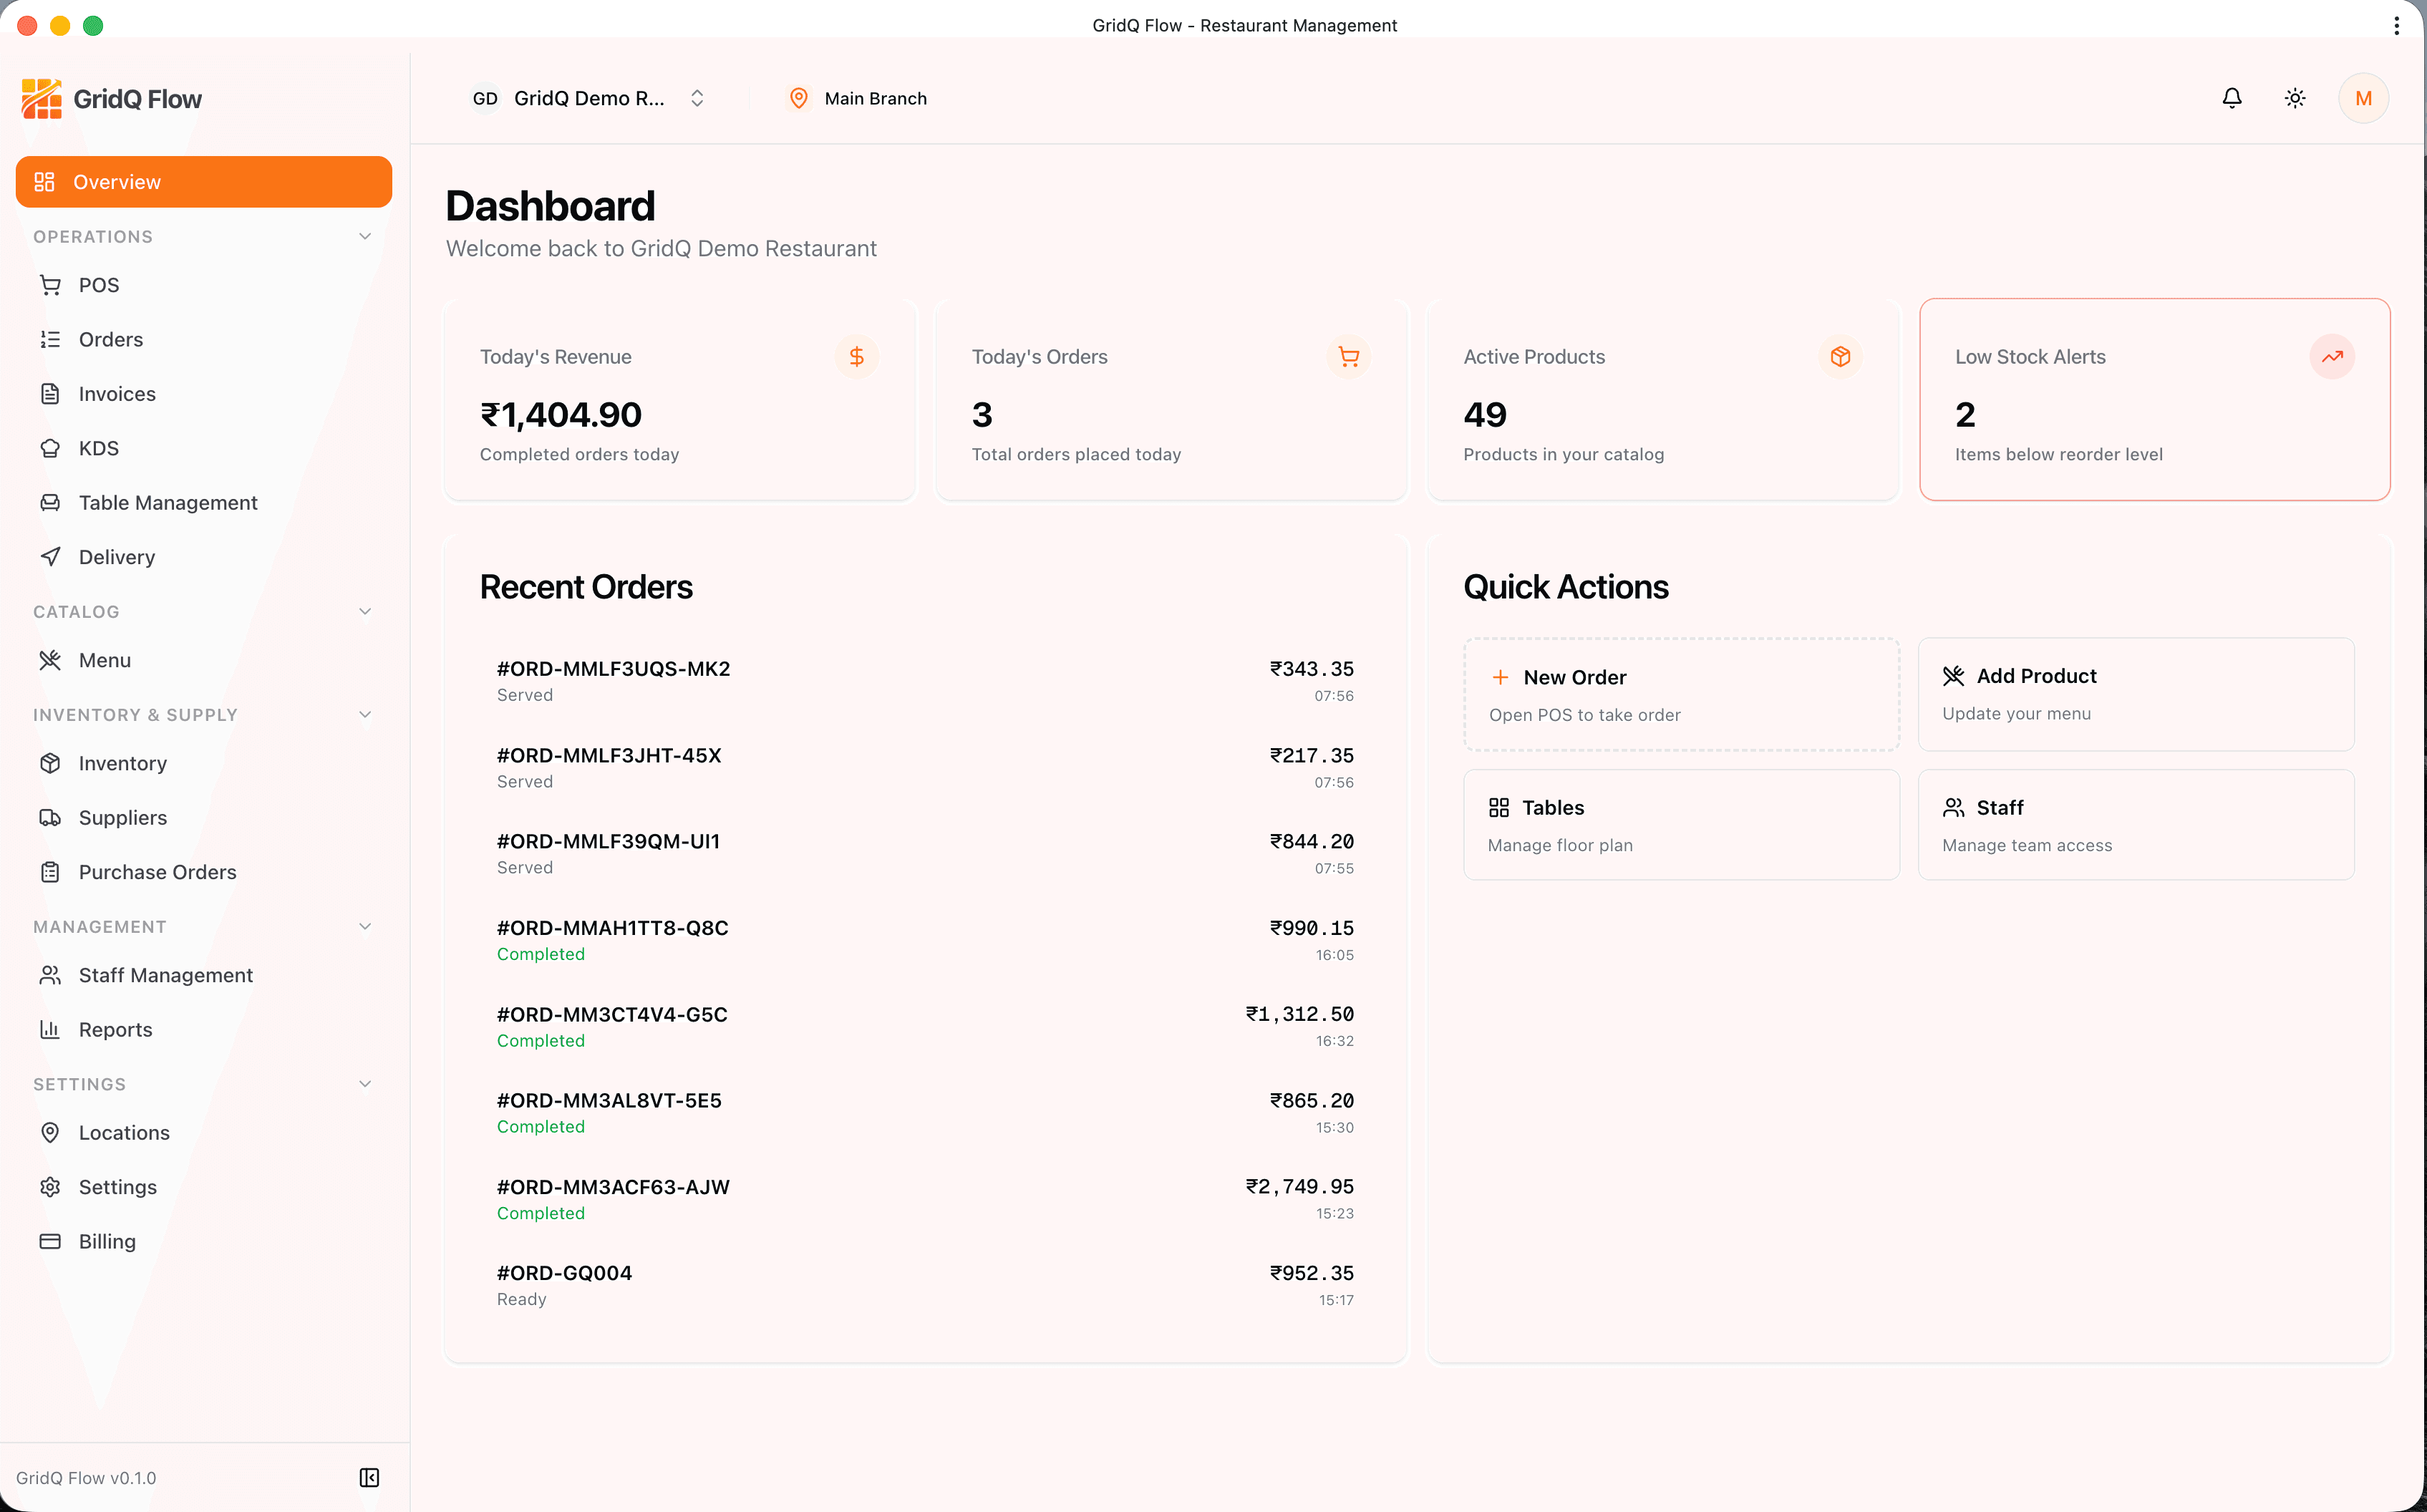The width and height of the screenshot is (2427, 1512).
Task: Select the KDS sidebar item
Action: click(x=98, y=448)
